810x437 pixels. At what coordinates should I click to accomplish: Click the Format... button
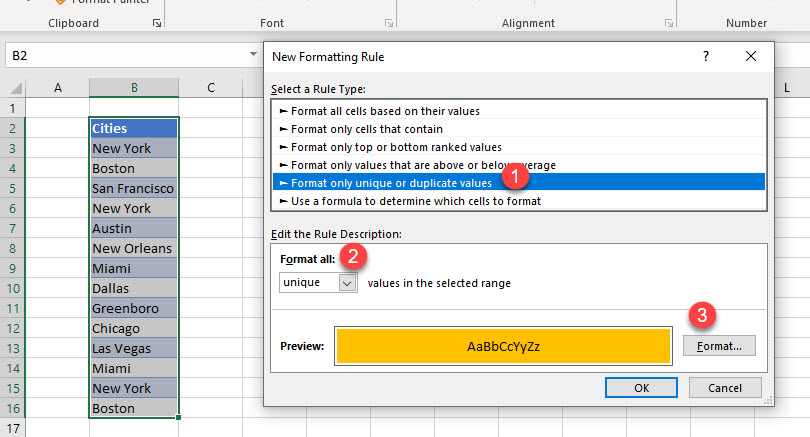tap(719, 346)
